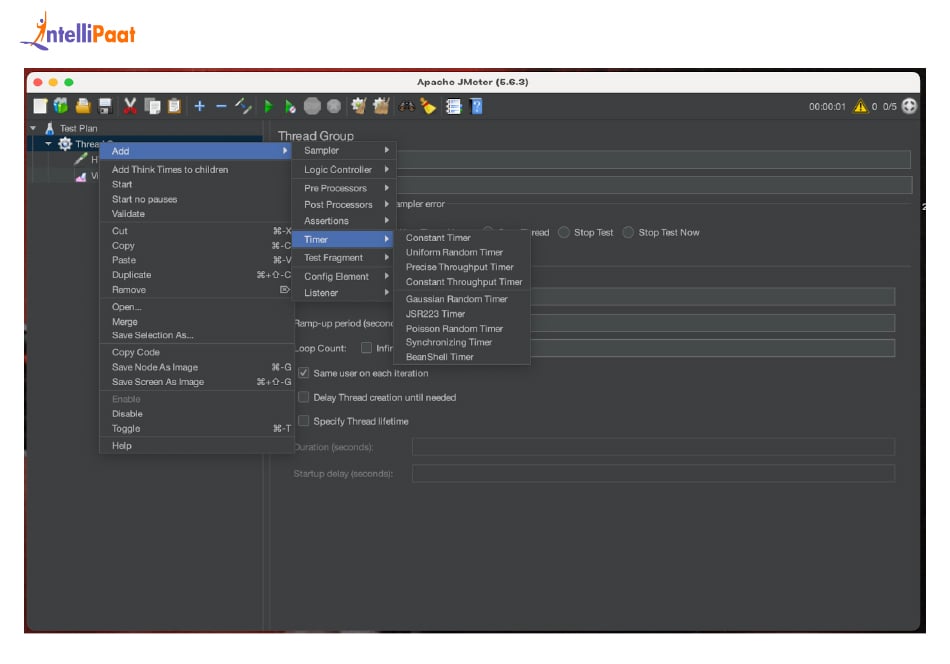Screen dimensions: 950x664
Task: Expand the Pre Processors submenu
Action: [344, 188]
